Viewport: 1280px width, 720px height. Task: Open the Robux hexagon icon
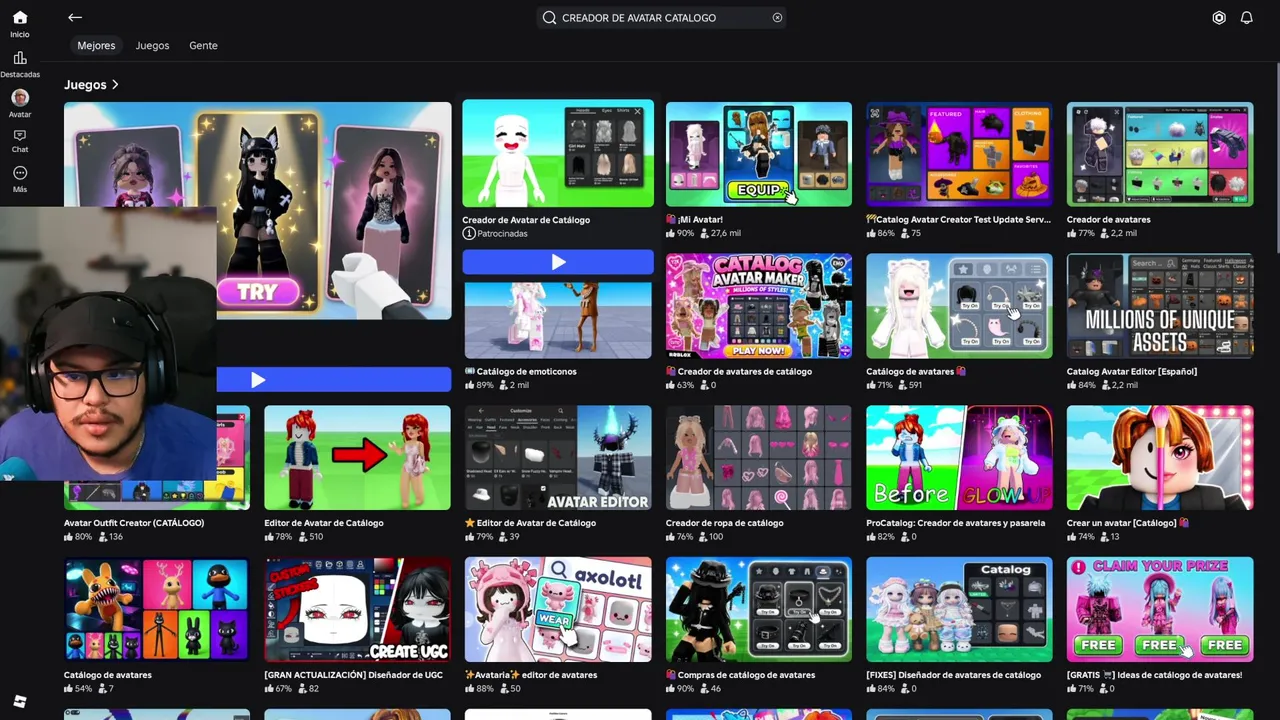(x=1219, y=18)
